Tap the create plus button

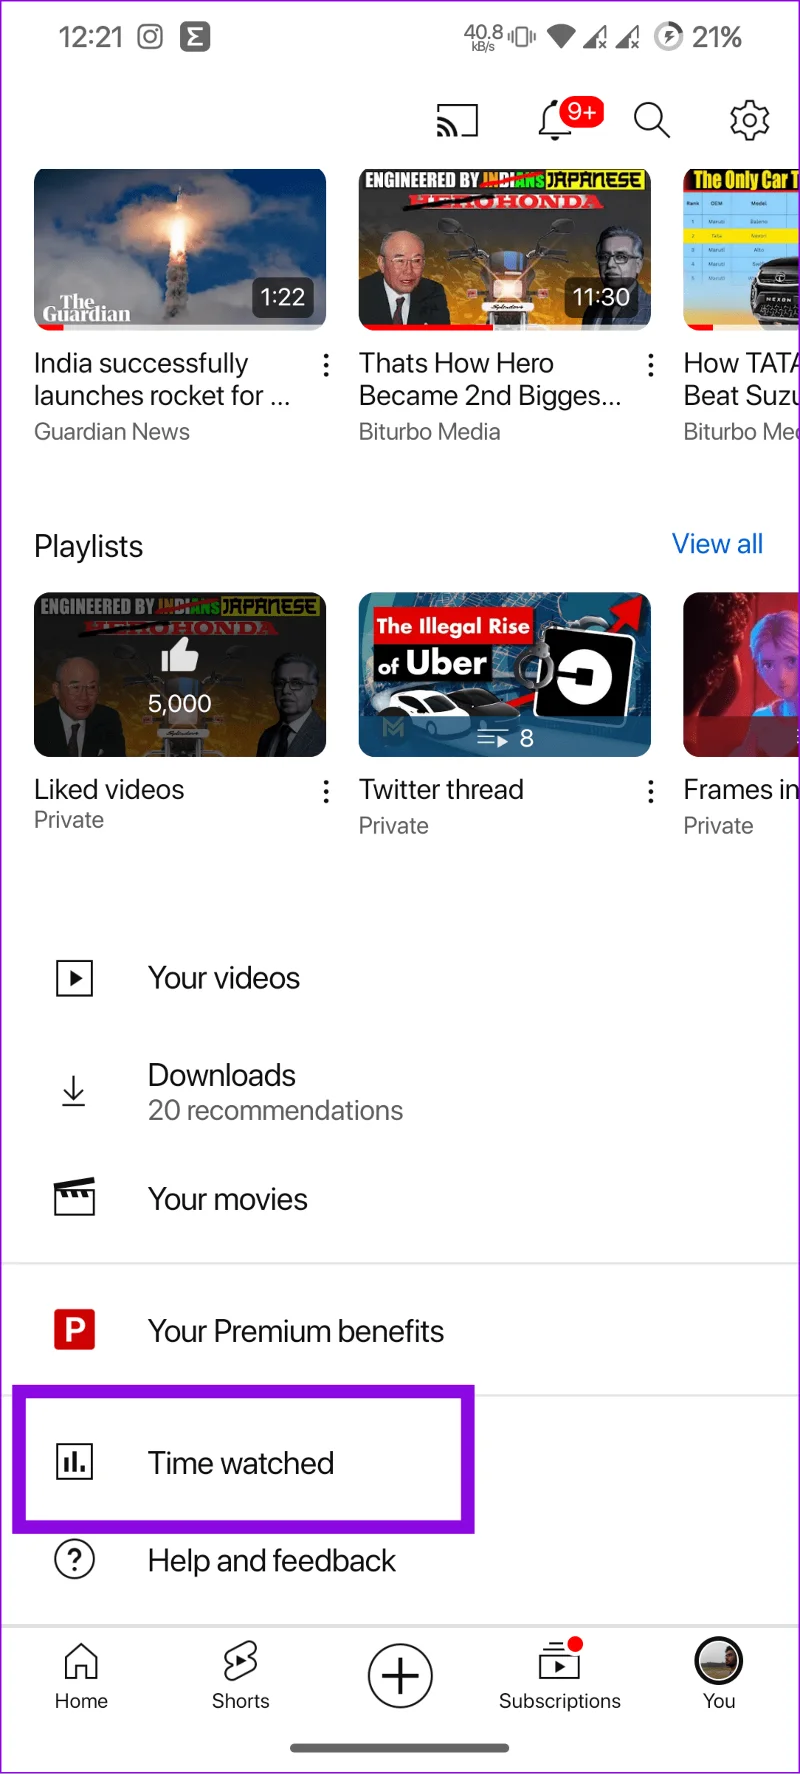(400, 1676)
